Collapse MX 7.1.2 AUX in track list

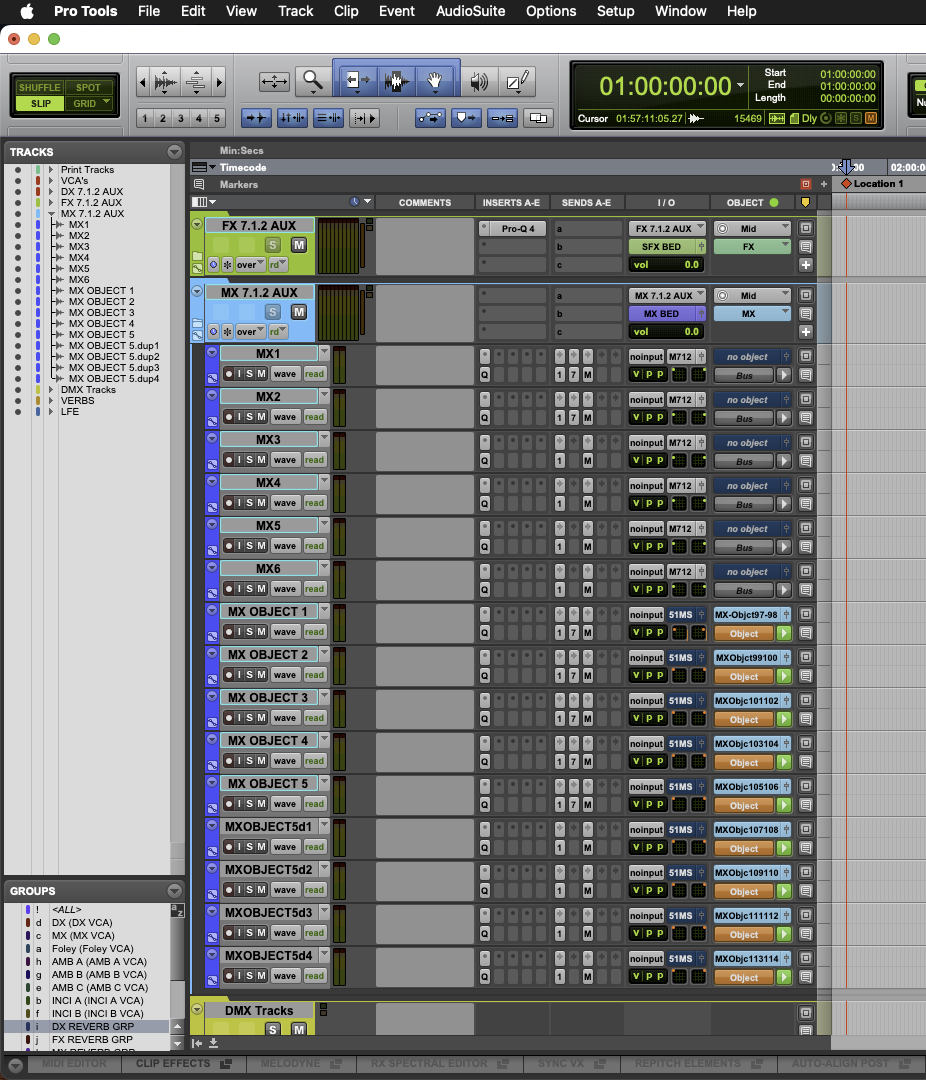[x=51, y=214]
